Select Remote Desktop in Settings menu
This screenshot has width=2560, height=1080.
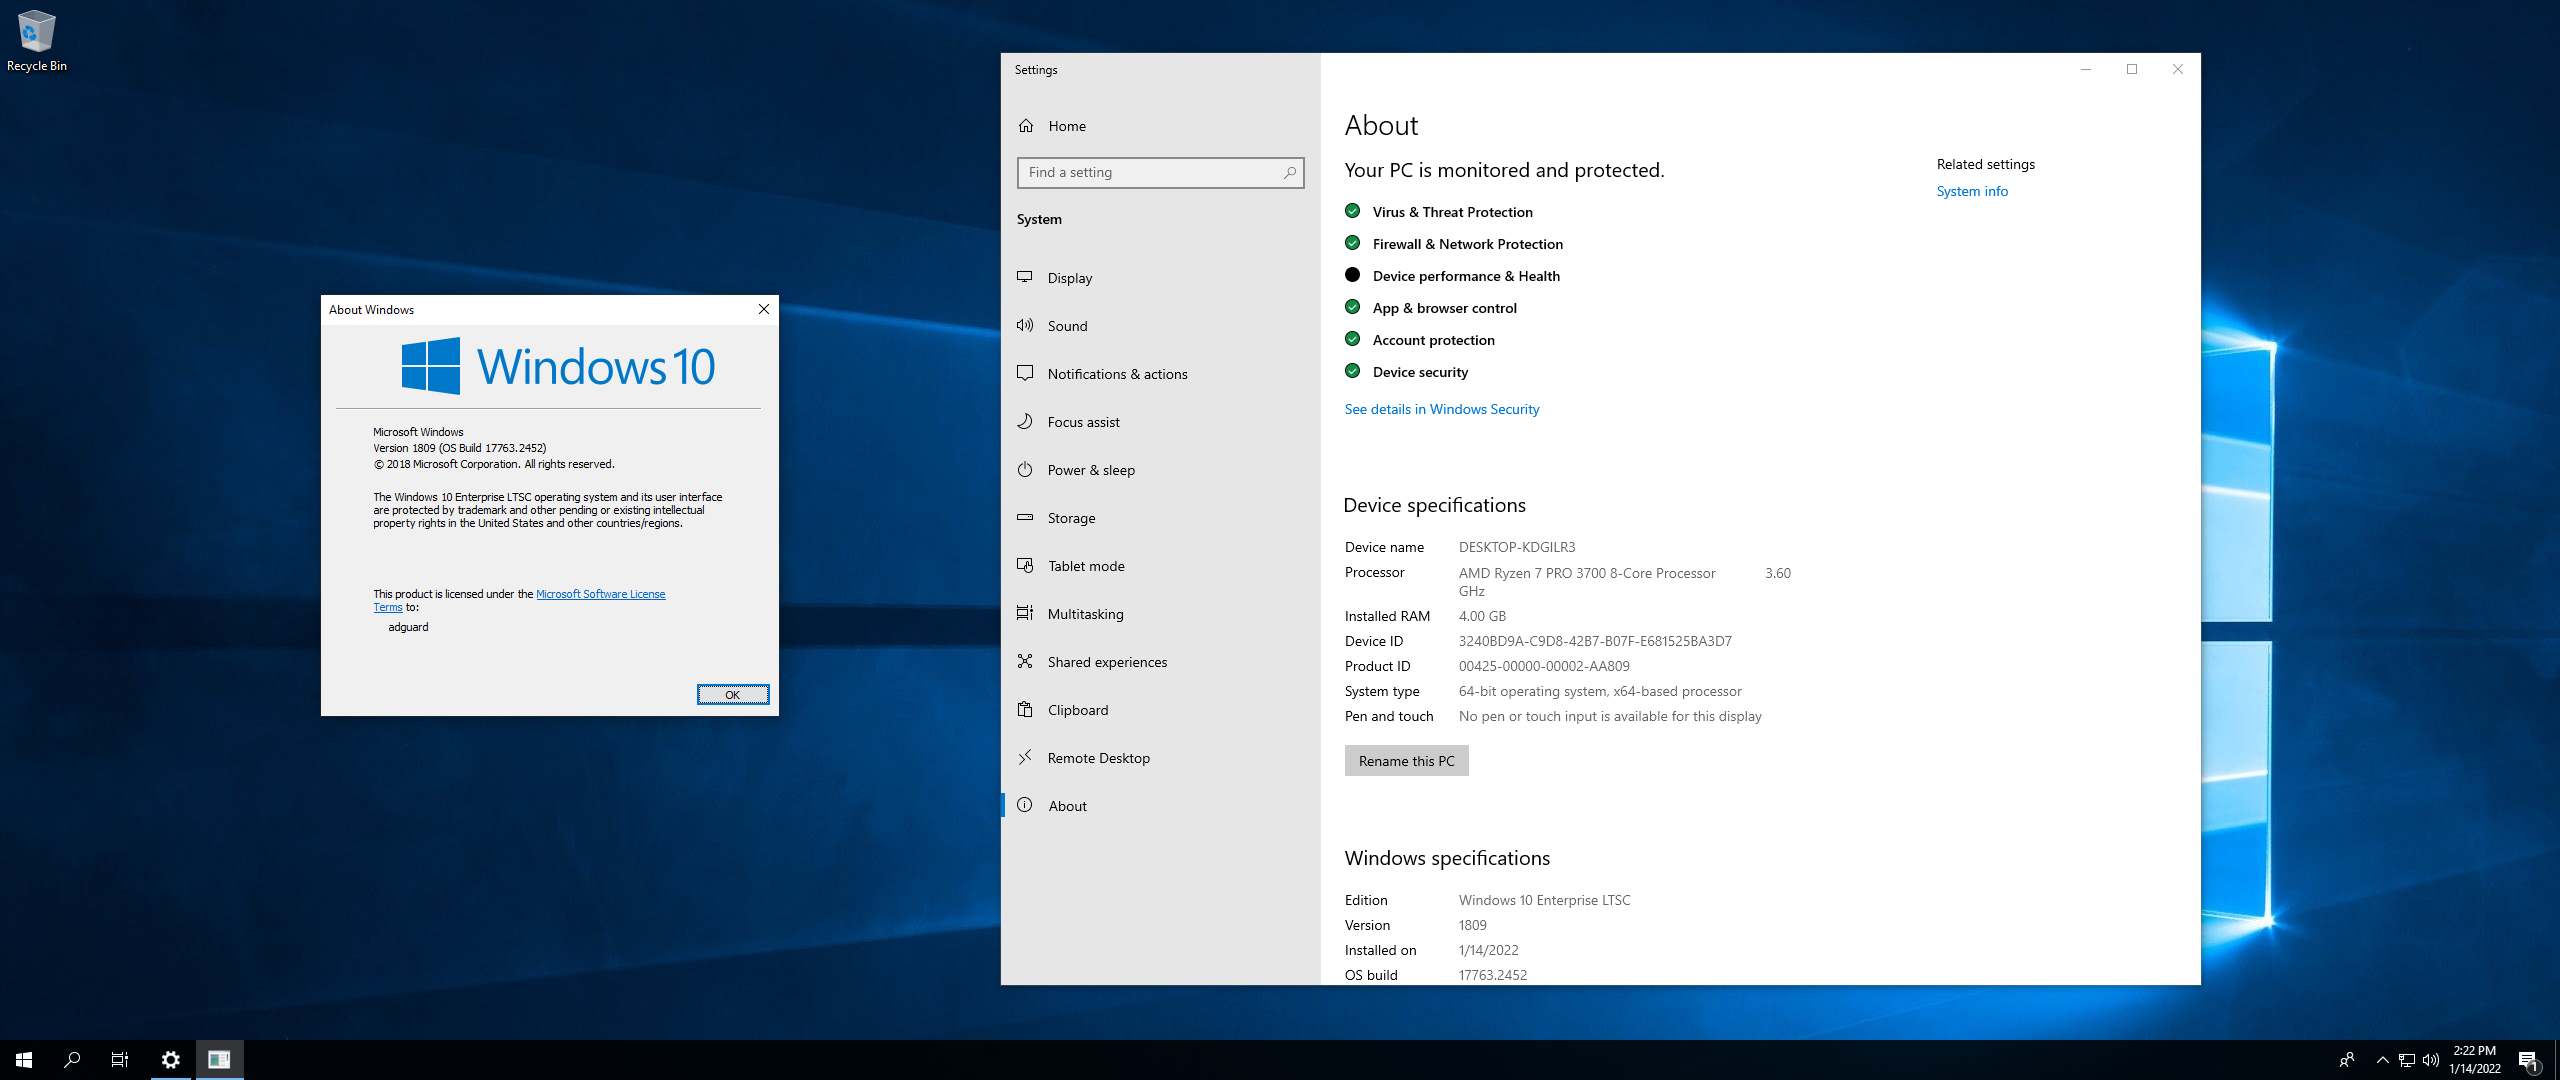click(x=1160, y=758)
